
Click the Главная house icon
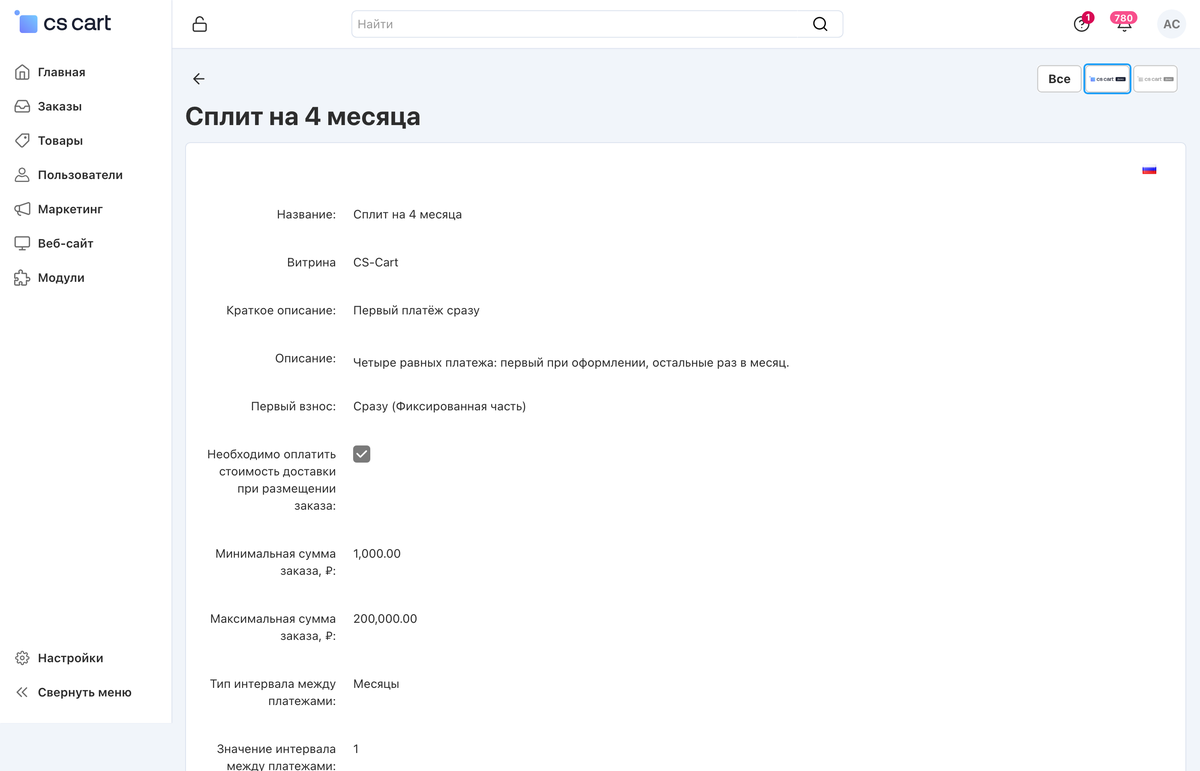tap(22, 72)
